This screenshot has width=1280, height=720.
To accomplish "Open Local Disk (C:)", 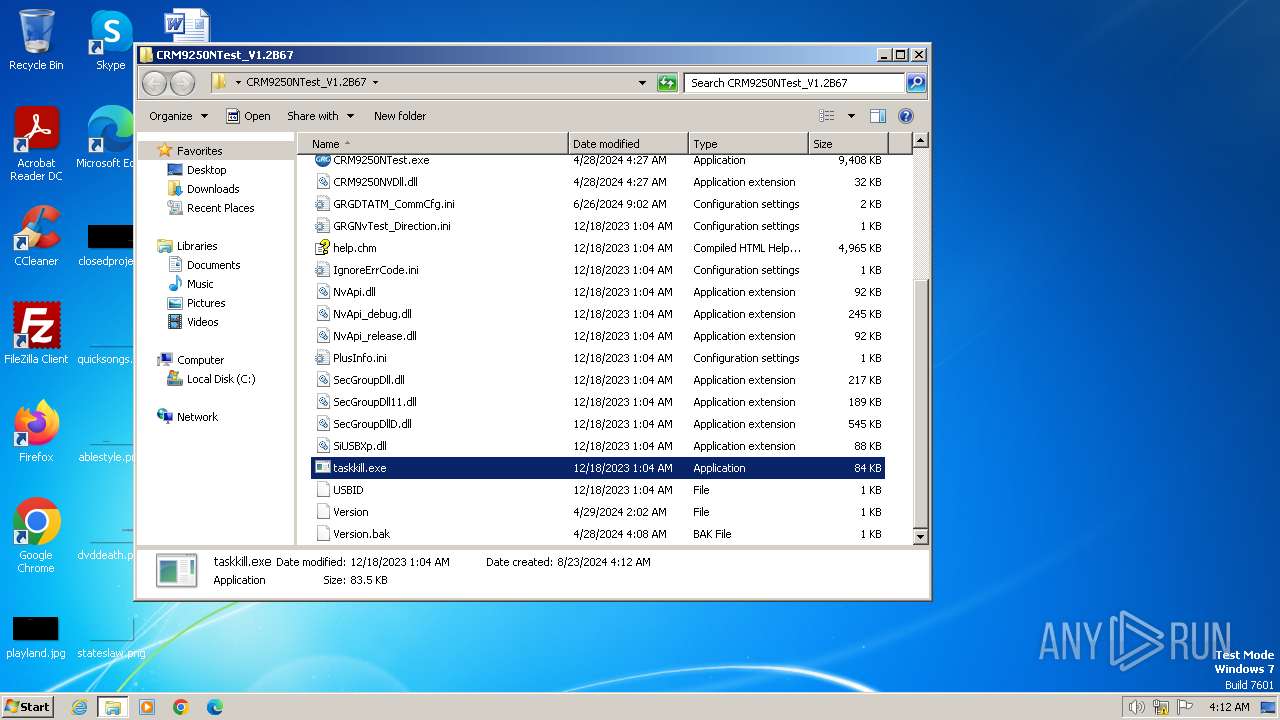I will [220, 379].
